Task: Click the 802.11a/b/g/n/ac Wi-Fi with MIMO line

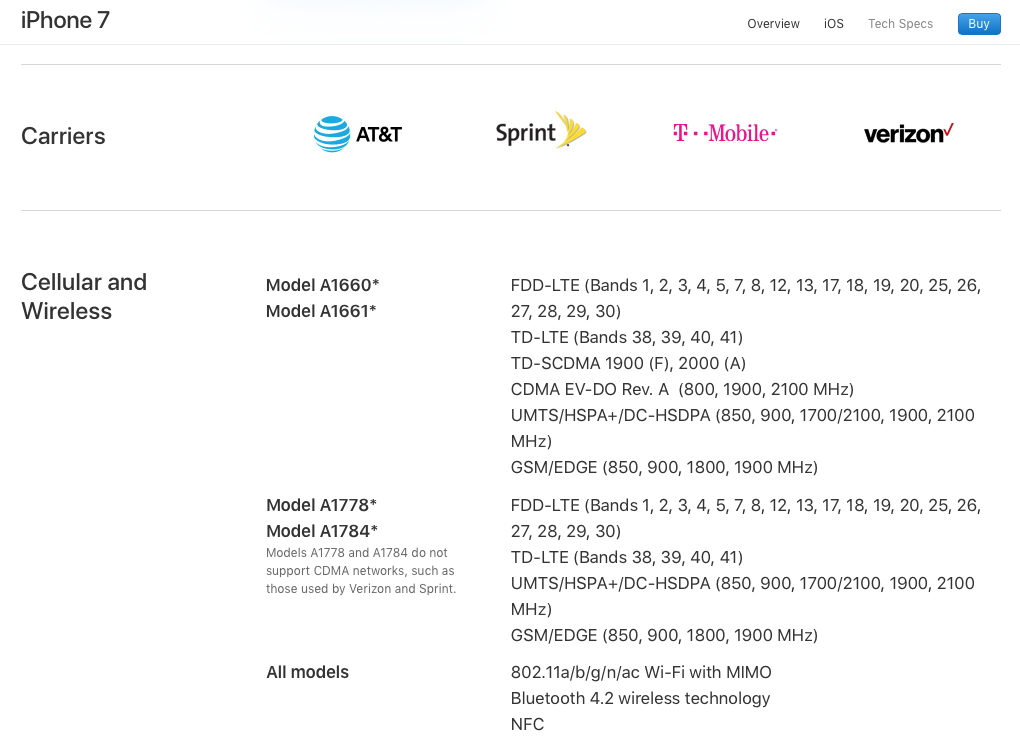Action: coord(641,672)
